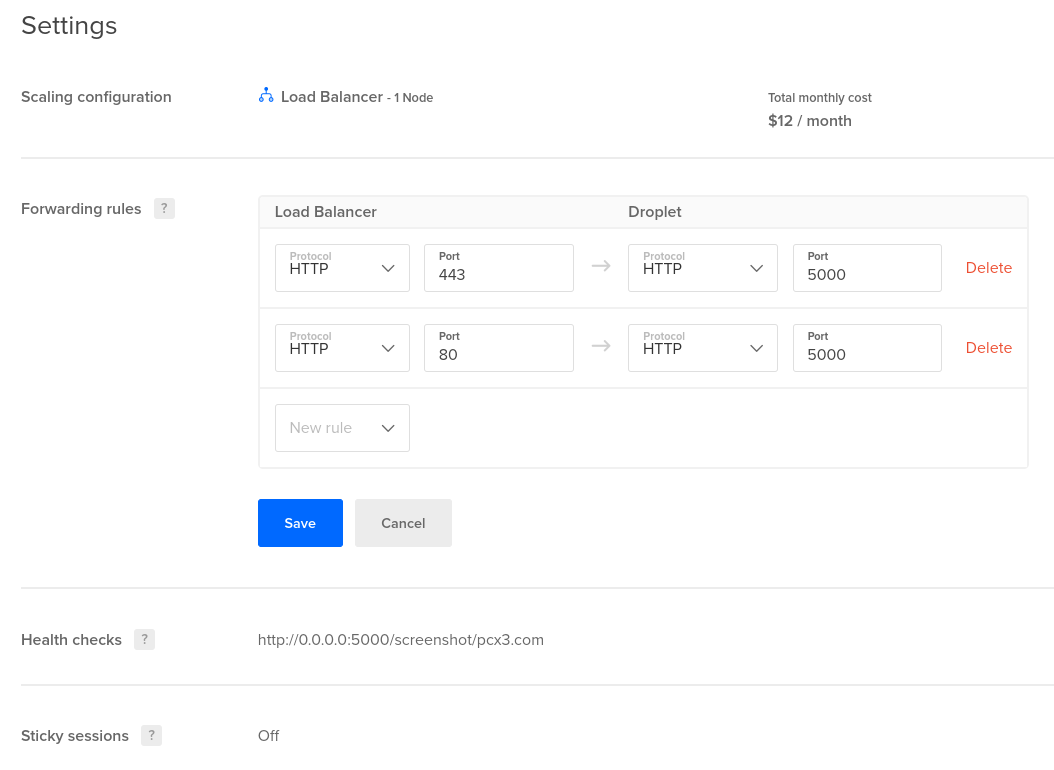
Task: Open Load Balancer protocol dropdown for port 443
Action: (342, 267)
